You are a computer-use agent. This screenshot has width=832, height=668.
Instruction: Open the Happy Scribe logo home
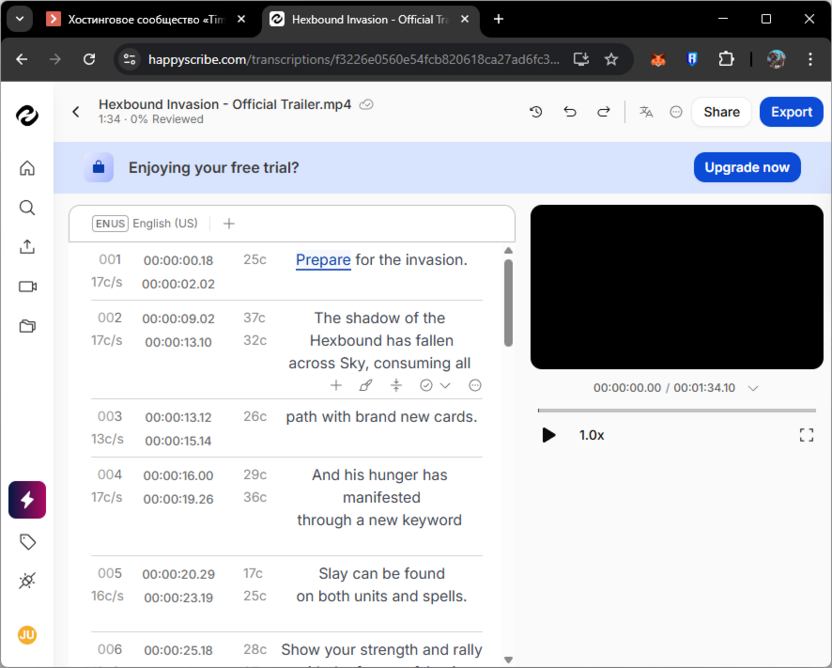[x=27, y=115]
